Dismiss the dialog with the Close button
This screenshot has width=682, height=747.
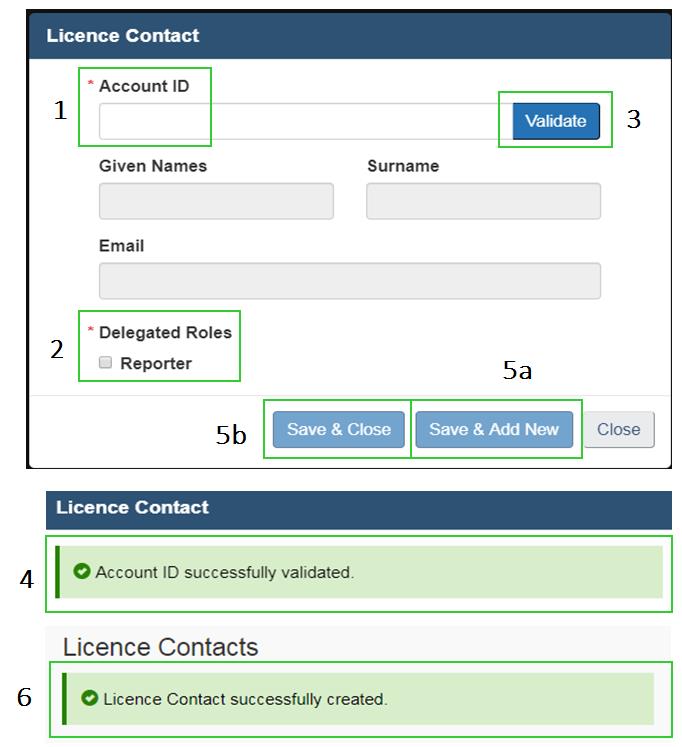618,430
